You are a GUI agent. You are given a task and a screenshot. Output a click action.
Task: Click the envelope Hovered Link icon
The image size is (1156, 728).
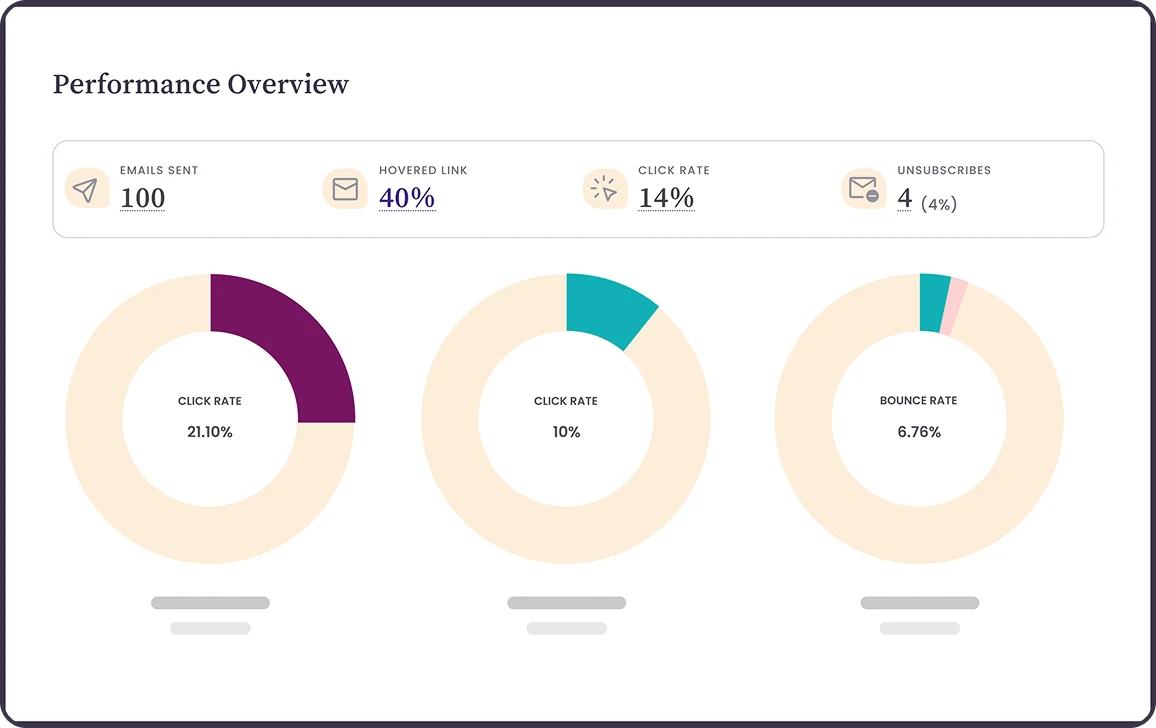[x=345, y=189]
